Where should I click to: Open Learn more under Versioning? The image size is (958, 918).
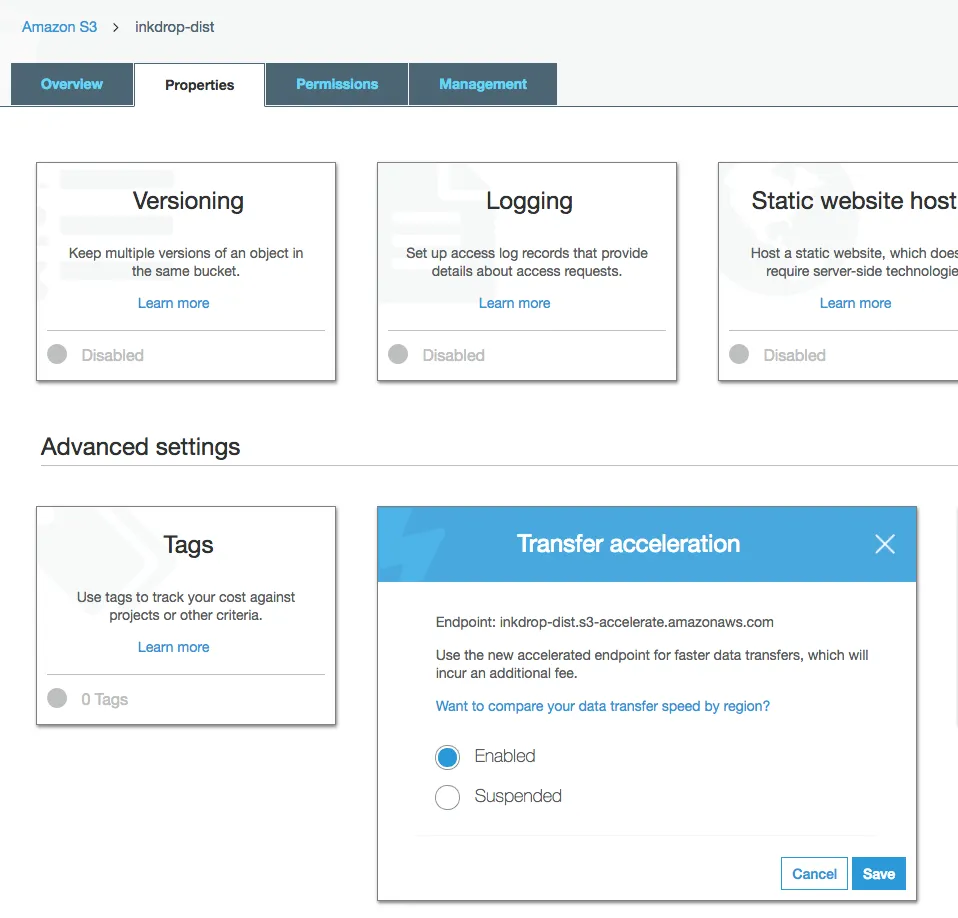[x=174, y=303]
